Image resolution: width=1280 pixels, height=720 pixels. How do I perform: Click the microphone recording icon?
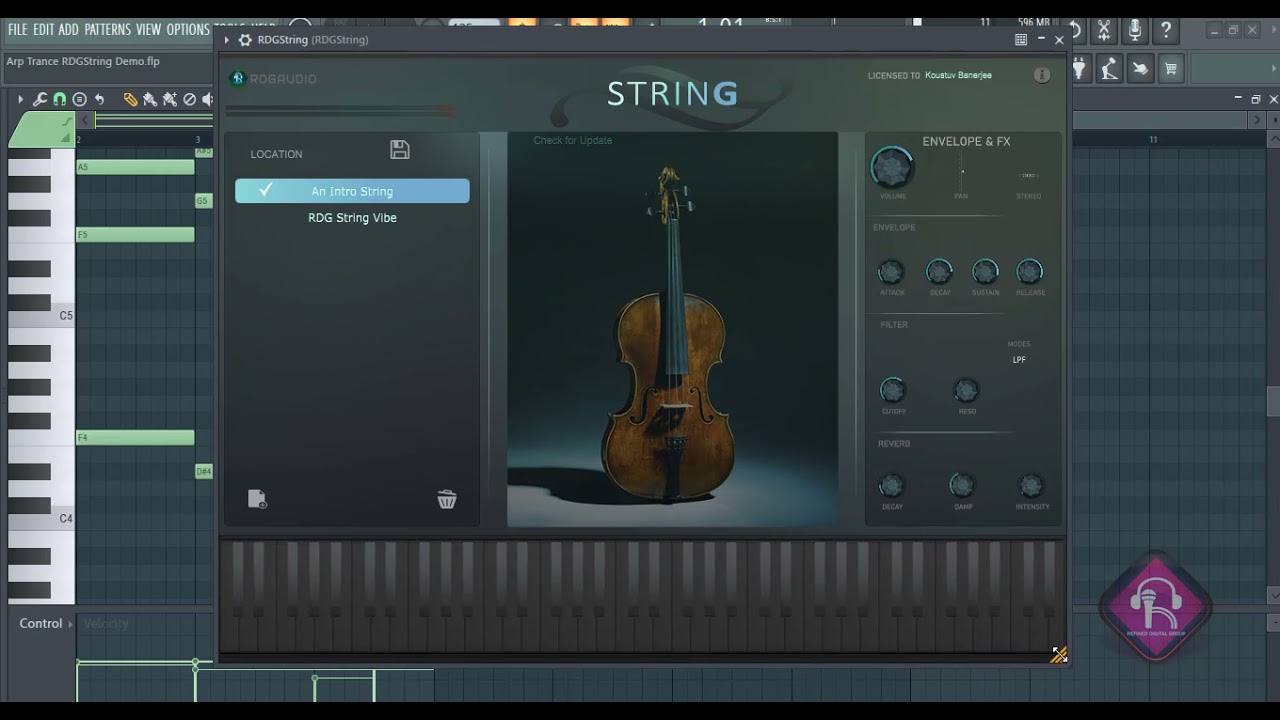click(1135, 31)
